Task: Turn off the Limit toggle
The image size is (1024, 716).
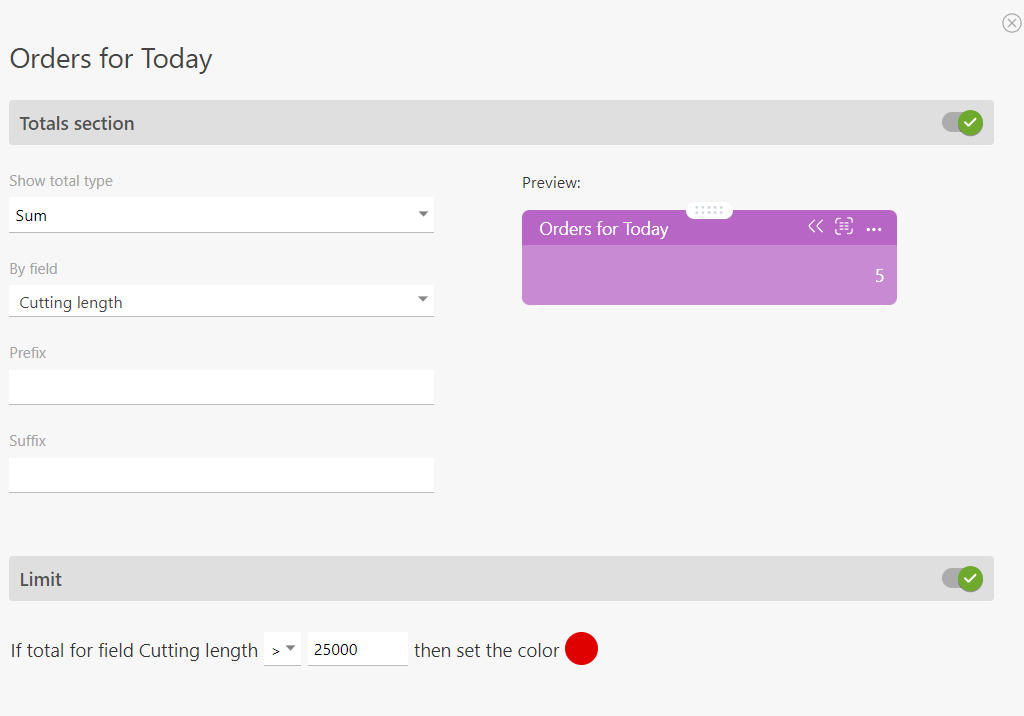Action: (962, 579)
